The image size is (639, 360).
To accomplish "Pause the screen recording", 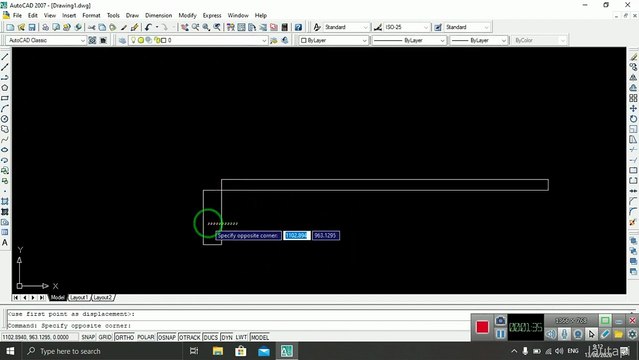I will pyautogui.click(x=500, y=334).
